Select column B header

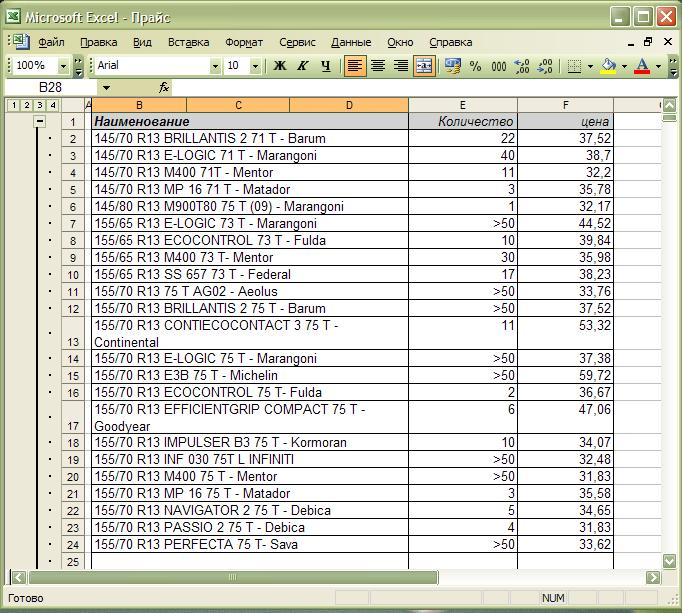coord(139,105)
